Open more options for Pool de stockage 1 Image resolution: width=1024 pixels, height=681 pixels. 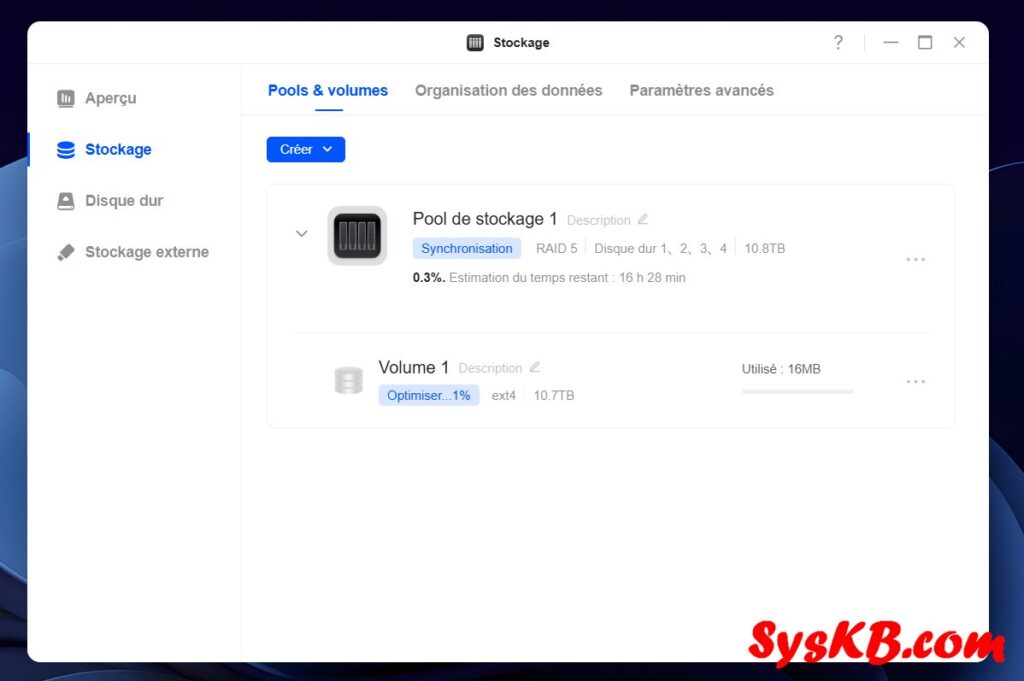pos(916,260)
